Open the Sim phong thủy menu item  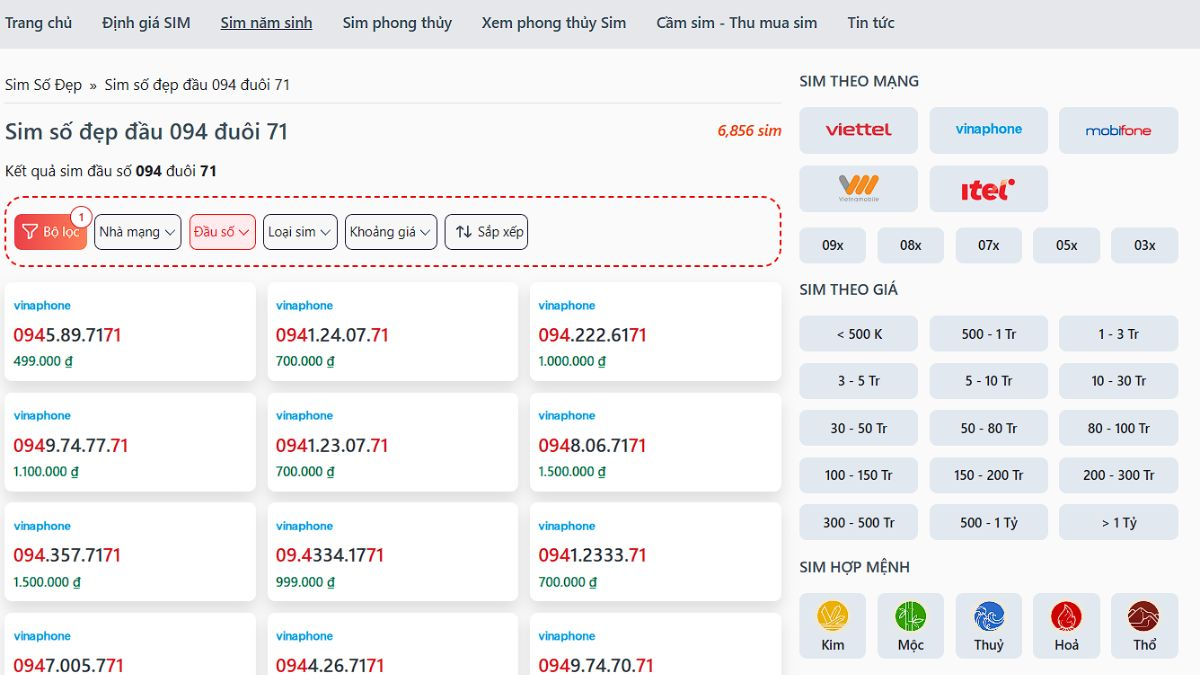click(397, 23)
